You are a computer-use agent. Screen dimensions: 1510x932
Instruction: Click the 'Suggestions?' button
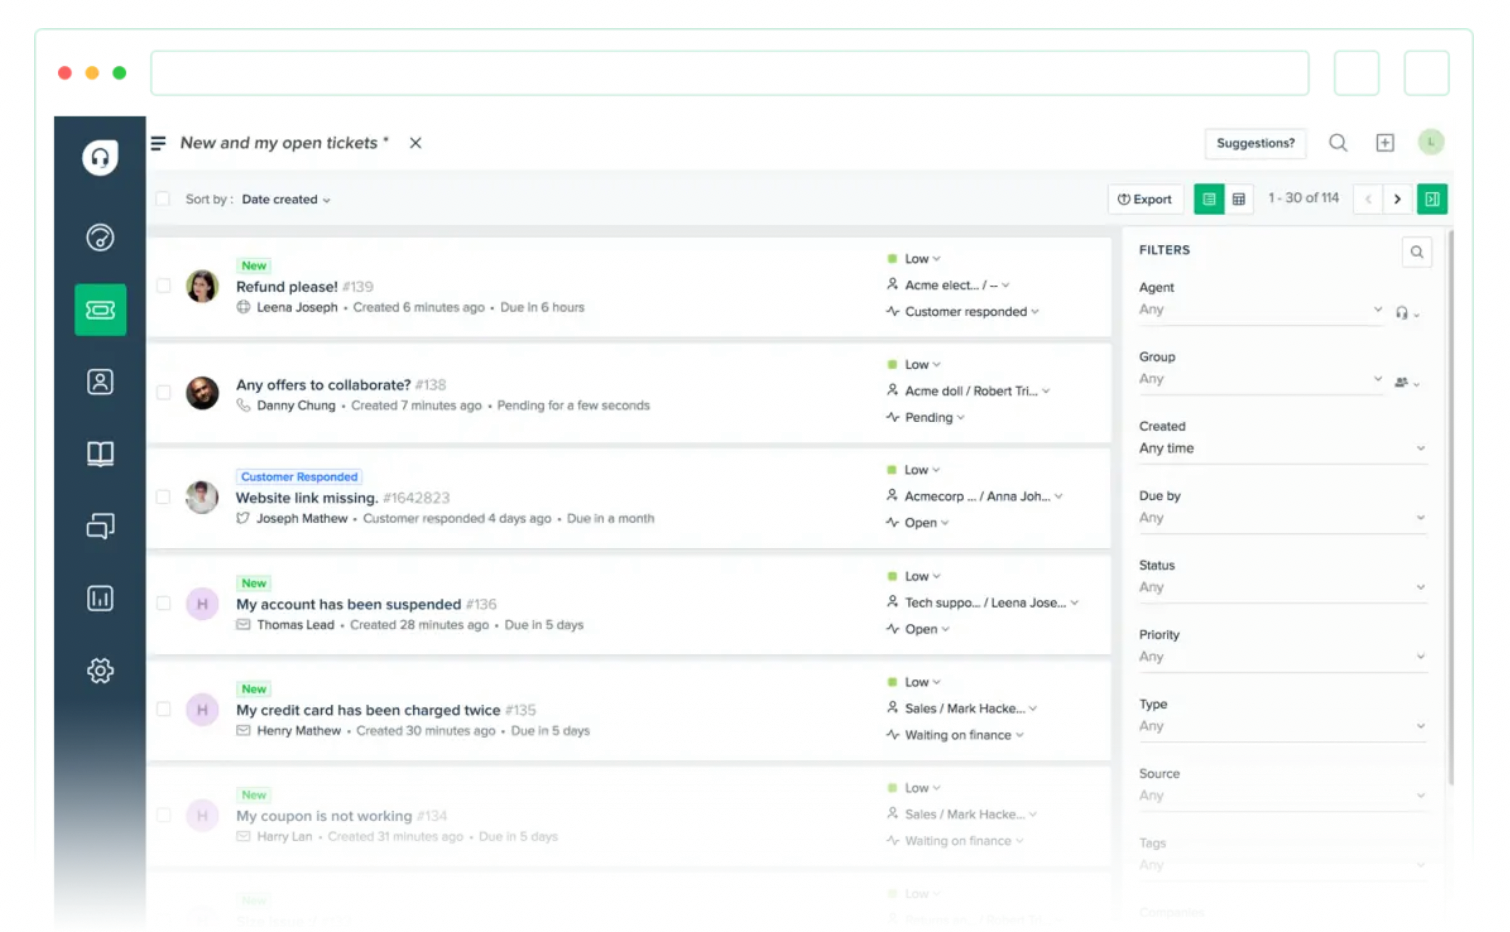(x=1255, y=143)
